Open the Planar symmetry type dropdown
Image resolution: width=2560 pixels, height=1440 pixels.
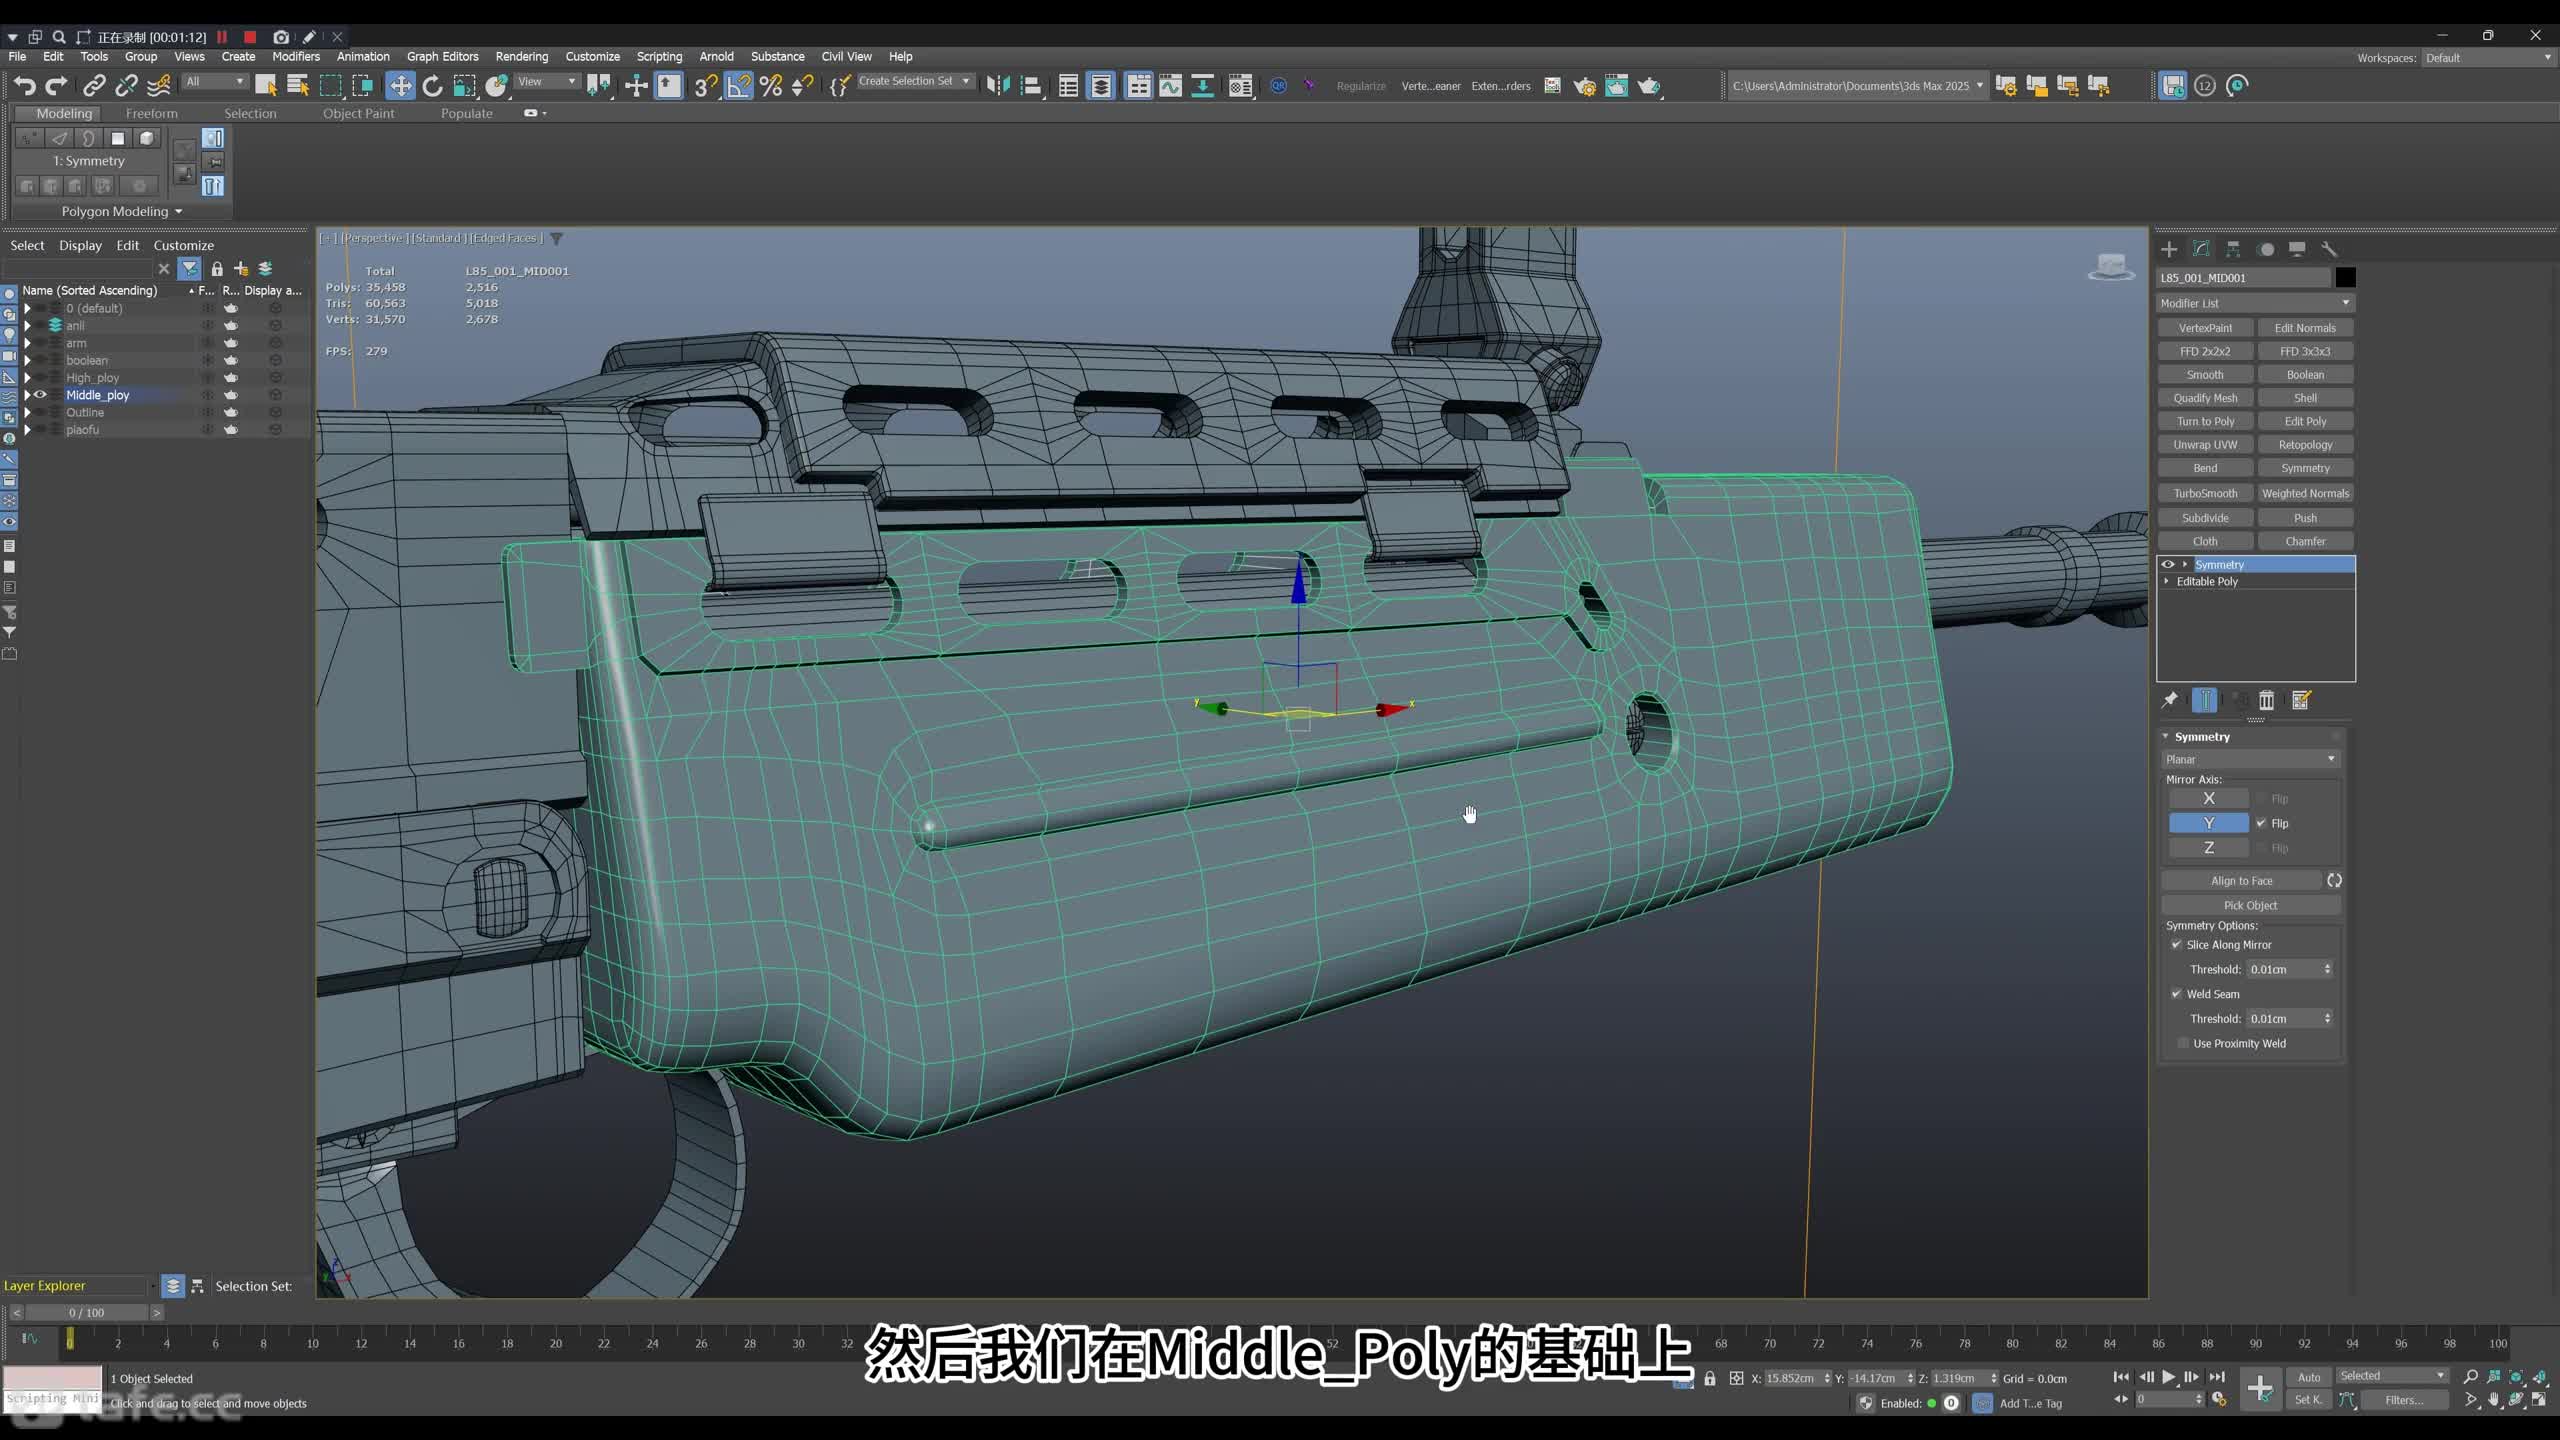pyautogui.click(x=2250, y=759)
